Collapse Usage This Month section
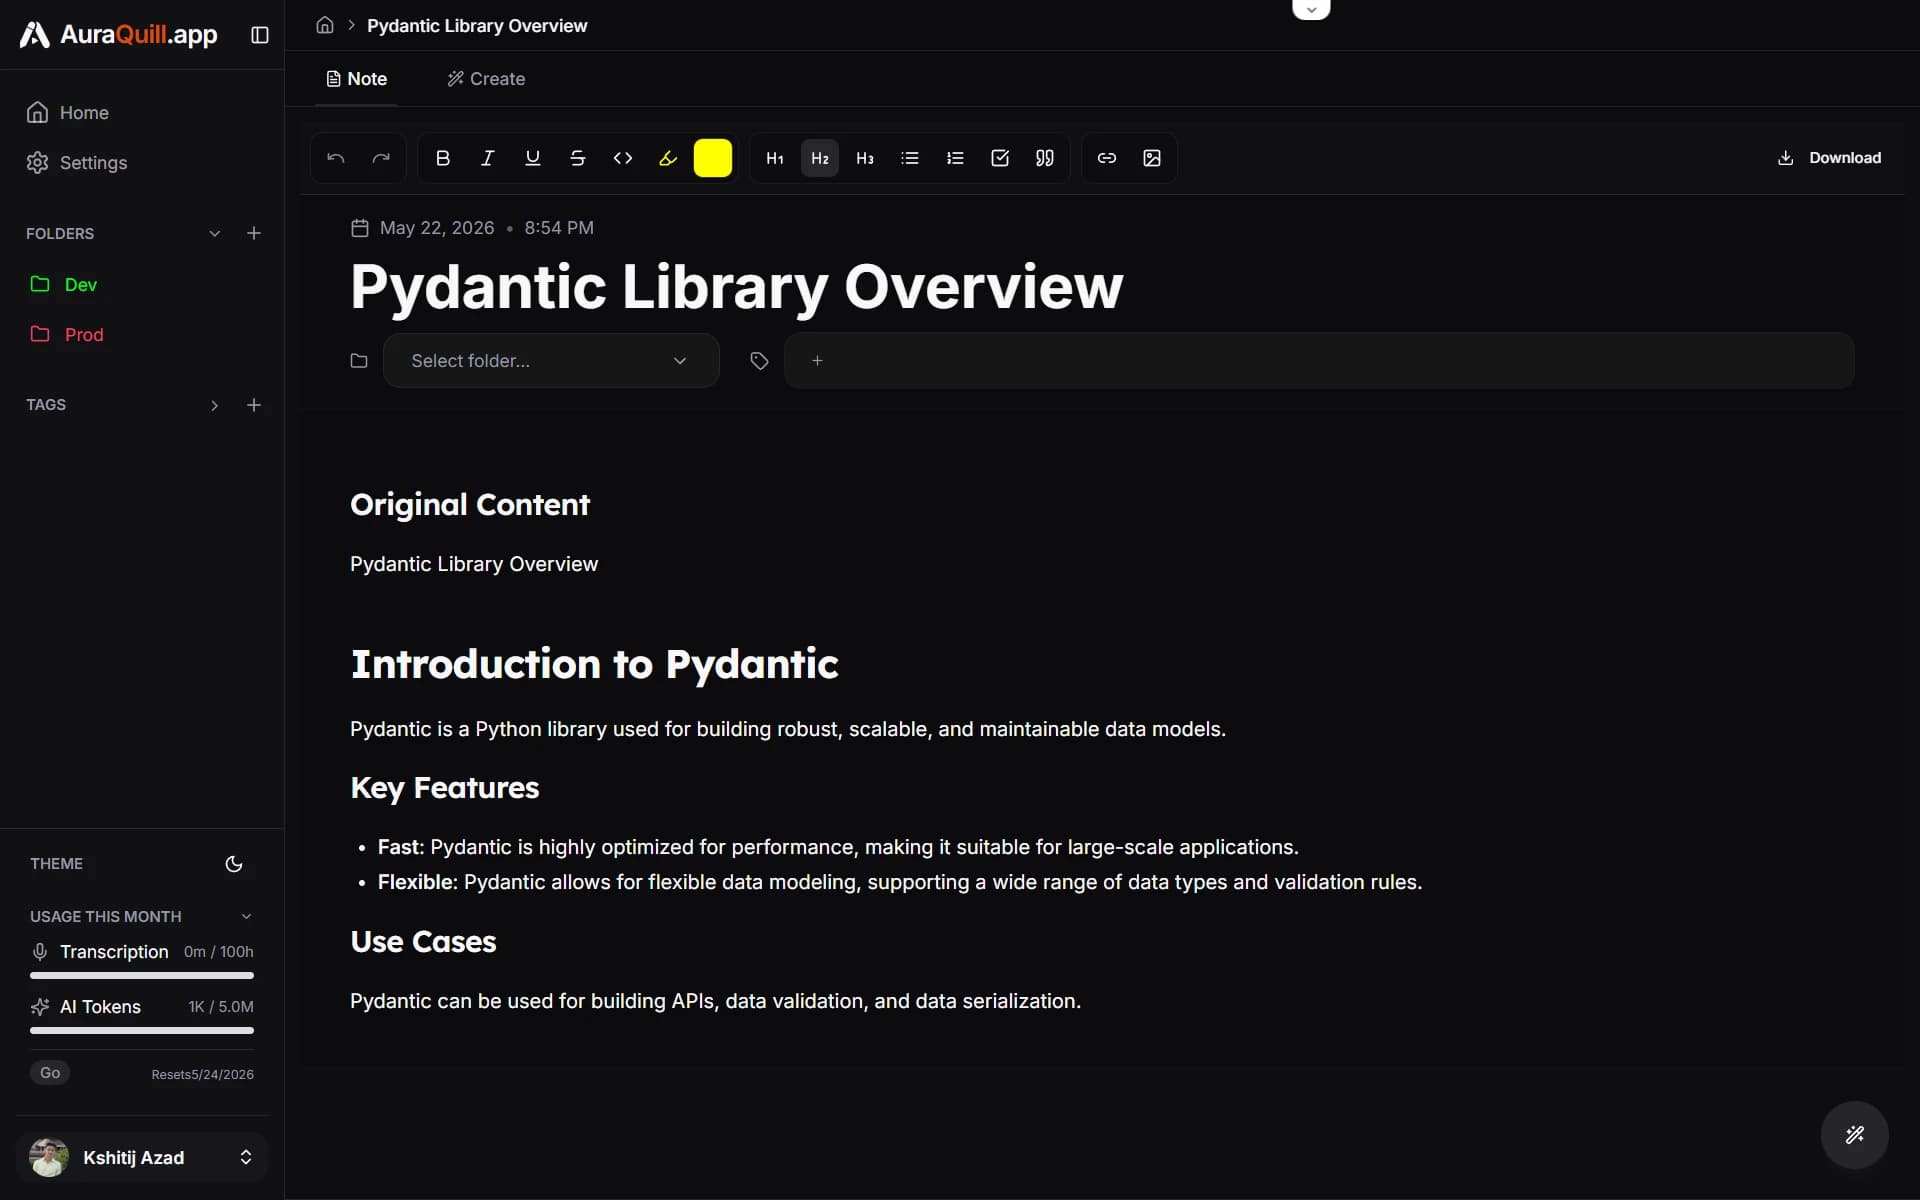 coord(246,917)
